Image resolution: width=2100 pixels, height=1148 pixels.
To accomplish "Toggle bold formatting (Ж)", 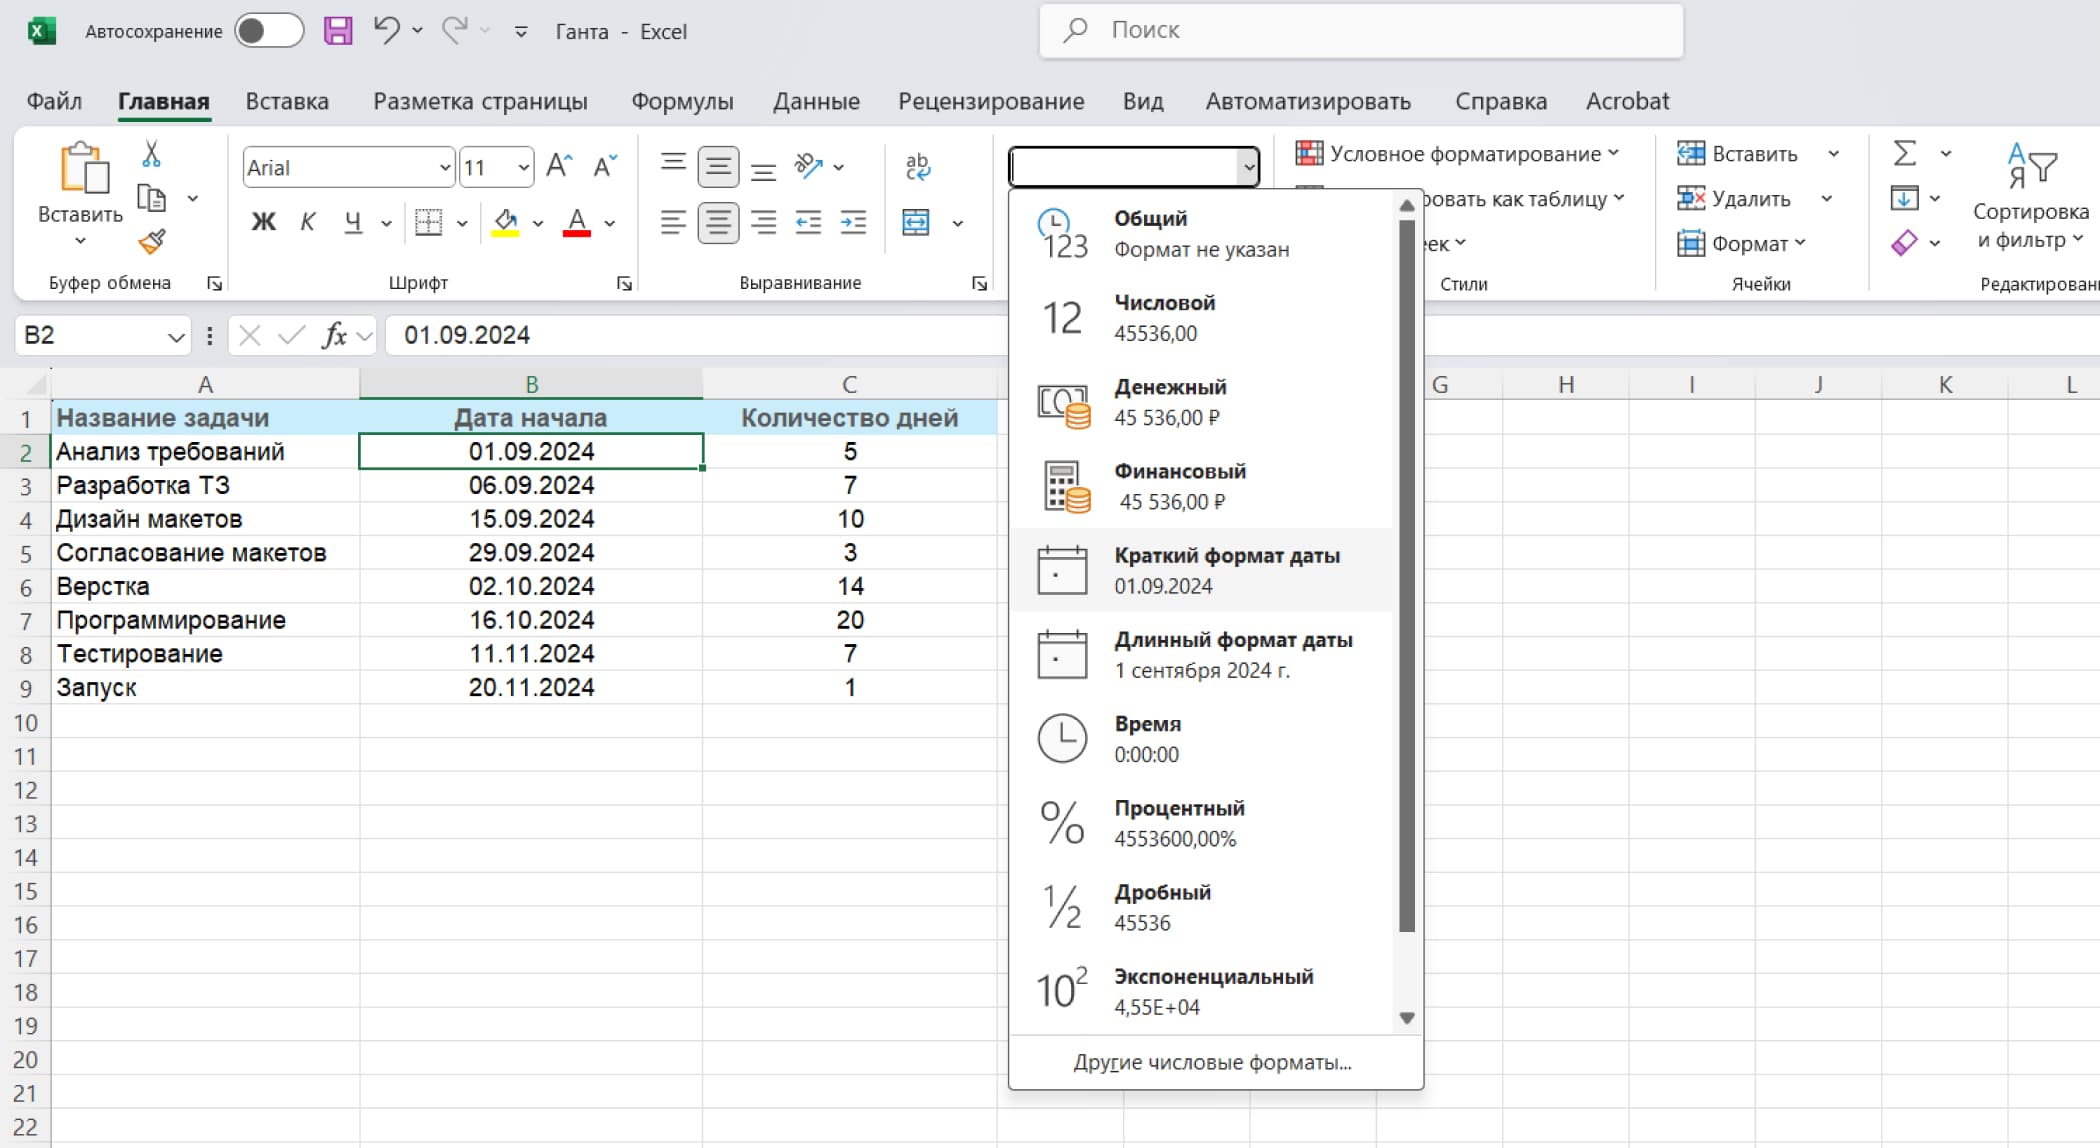I will point(263,222).
